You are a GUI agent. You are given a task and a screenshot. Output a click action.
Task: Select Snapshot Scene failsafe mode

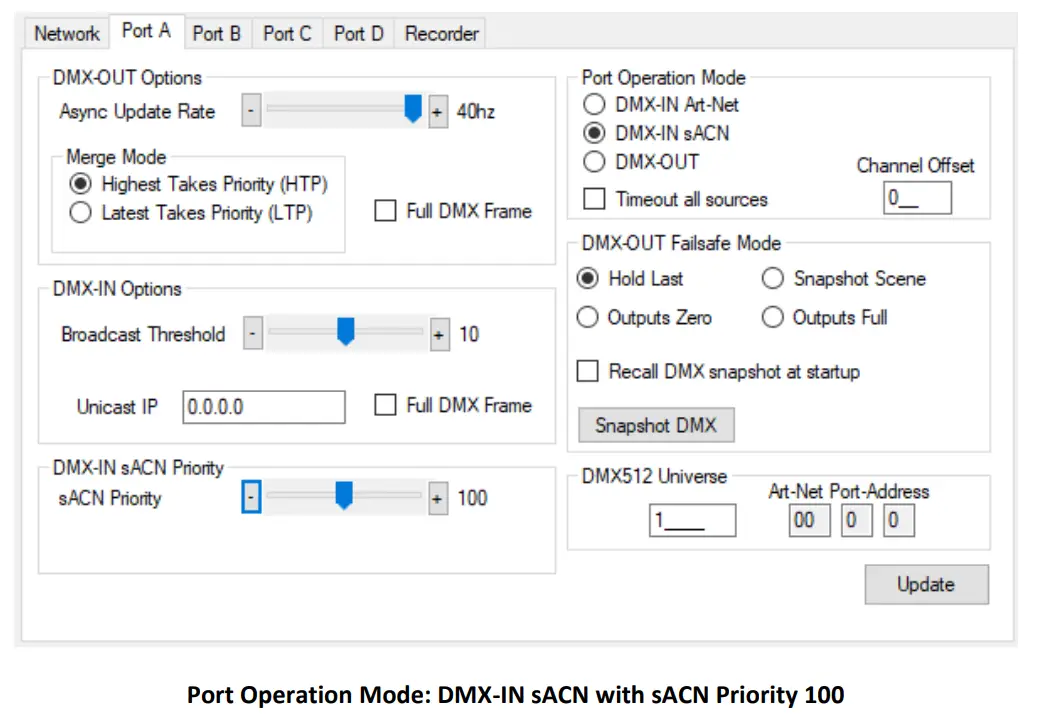pos(773,279)
